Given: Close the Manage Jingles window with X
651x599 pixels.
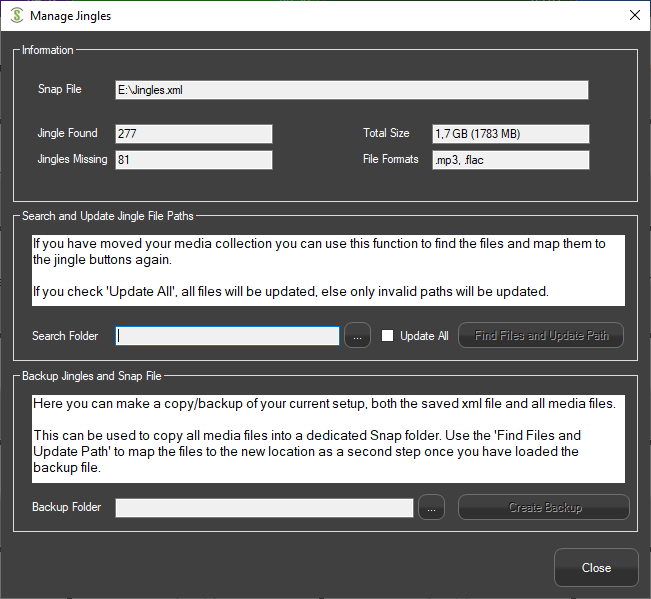Looking at the screenshot, I should pos(634,15).
